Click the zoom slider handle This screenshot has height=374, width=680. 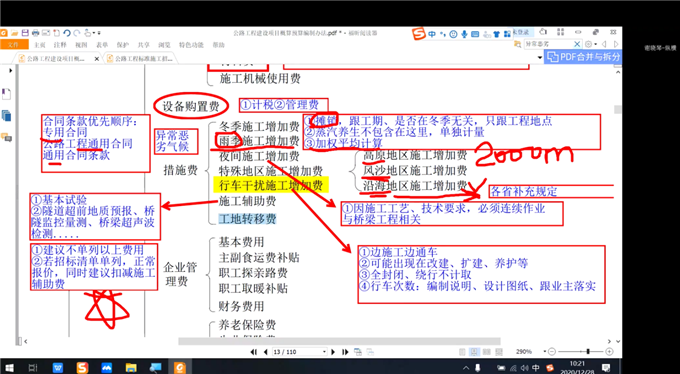click(x=588, y=351)
